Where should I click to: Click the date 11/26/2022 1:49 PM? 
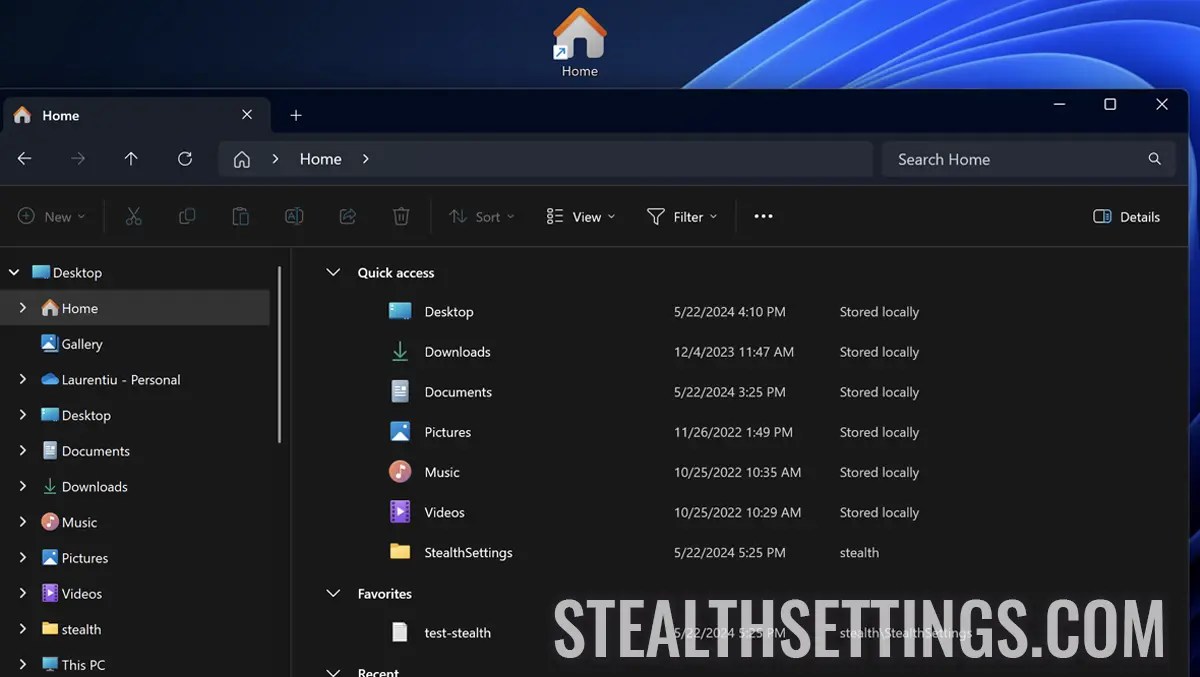(x=733, y=432)
